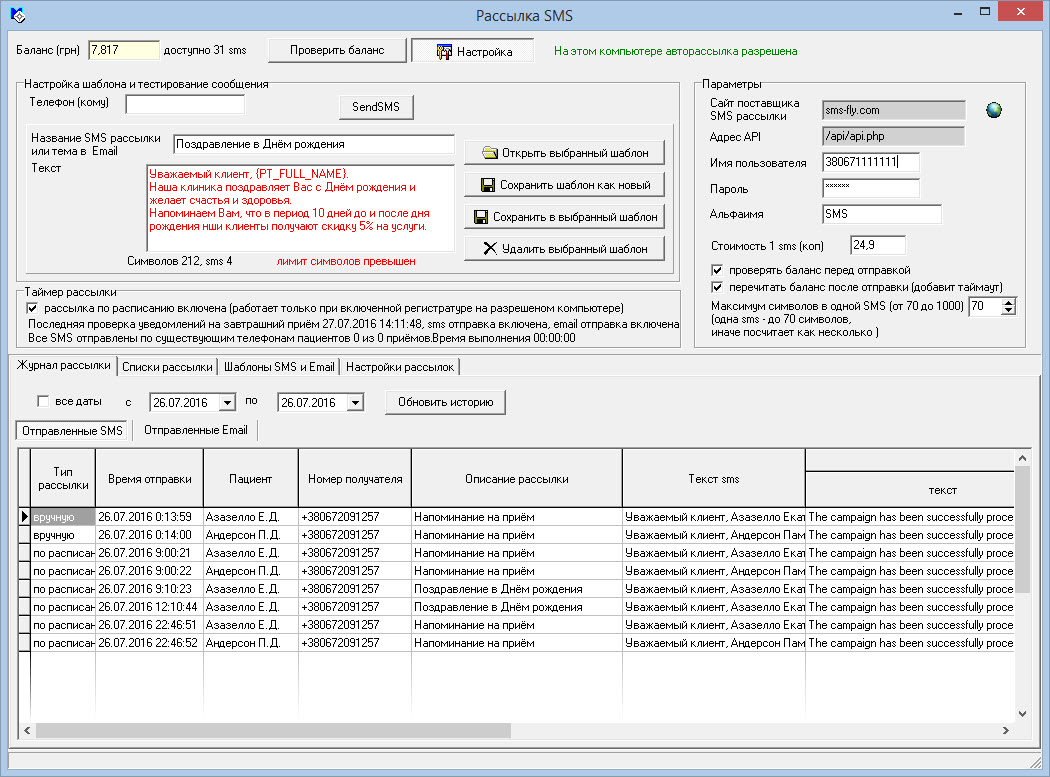Delete template via Удалить выбранный шаблон
Image resolution: width=1050 pixels, height=777 pixels.
[564, 249]
